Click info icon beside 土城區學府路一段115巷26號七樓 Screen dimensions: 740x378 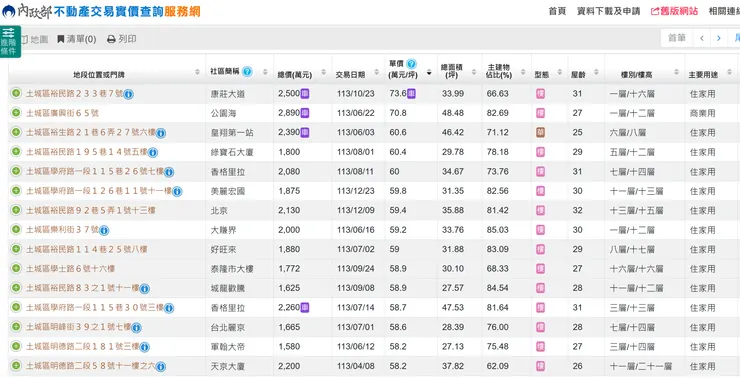169,172
